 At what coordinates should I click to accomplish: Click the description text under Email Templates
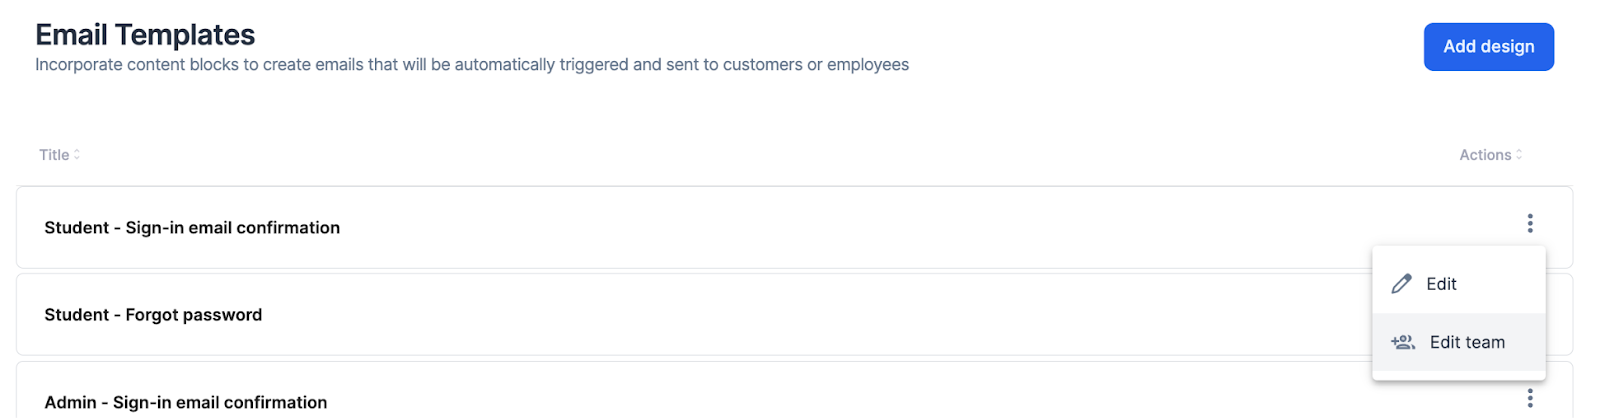472,65
